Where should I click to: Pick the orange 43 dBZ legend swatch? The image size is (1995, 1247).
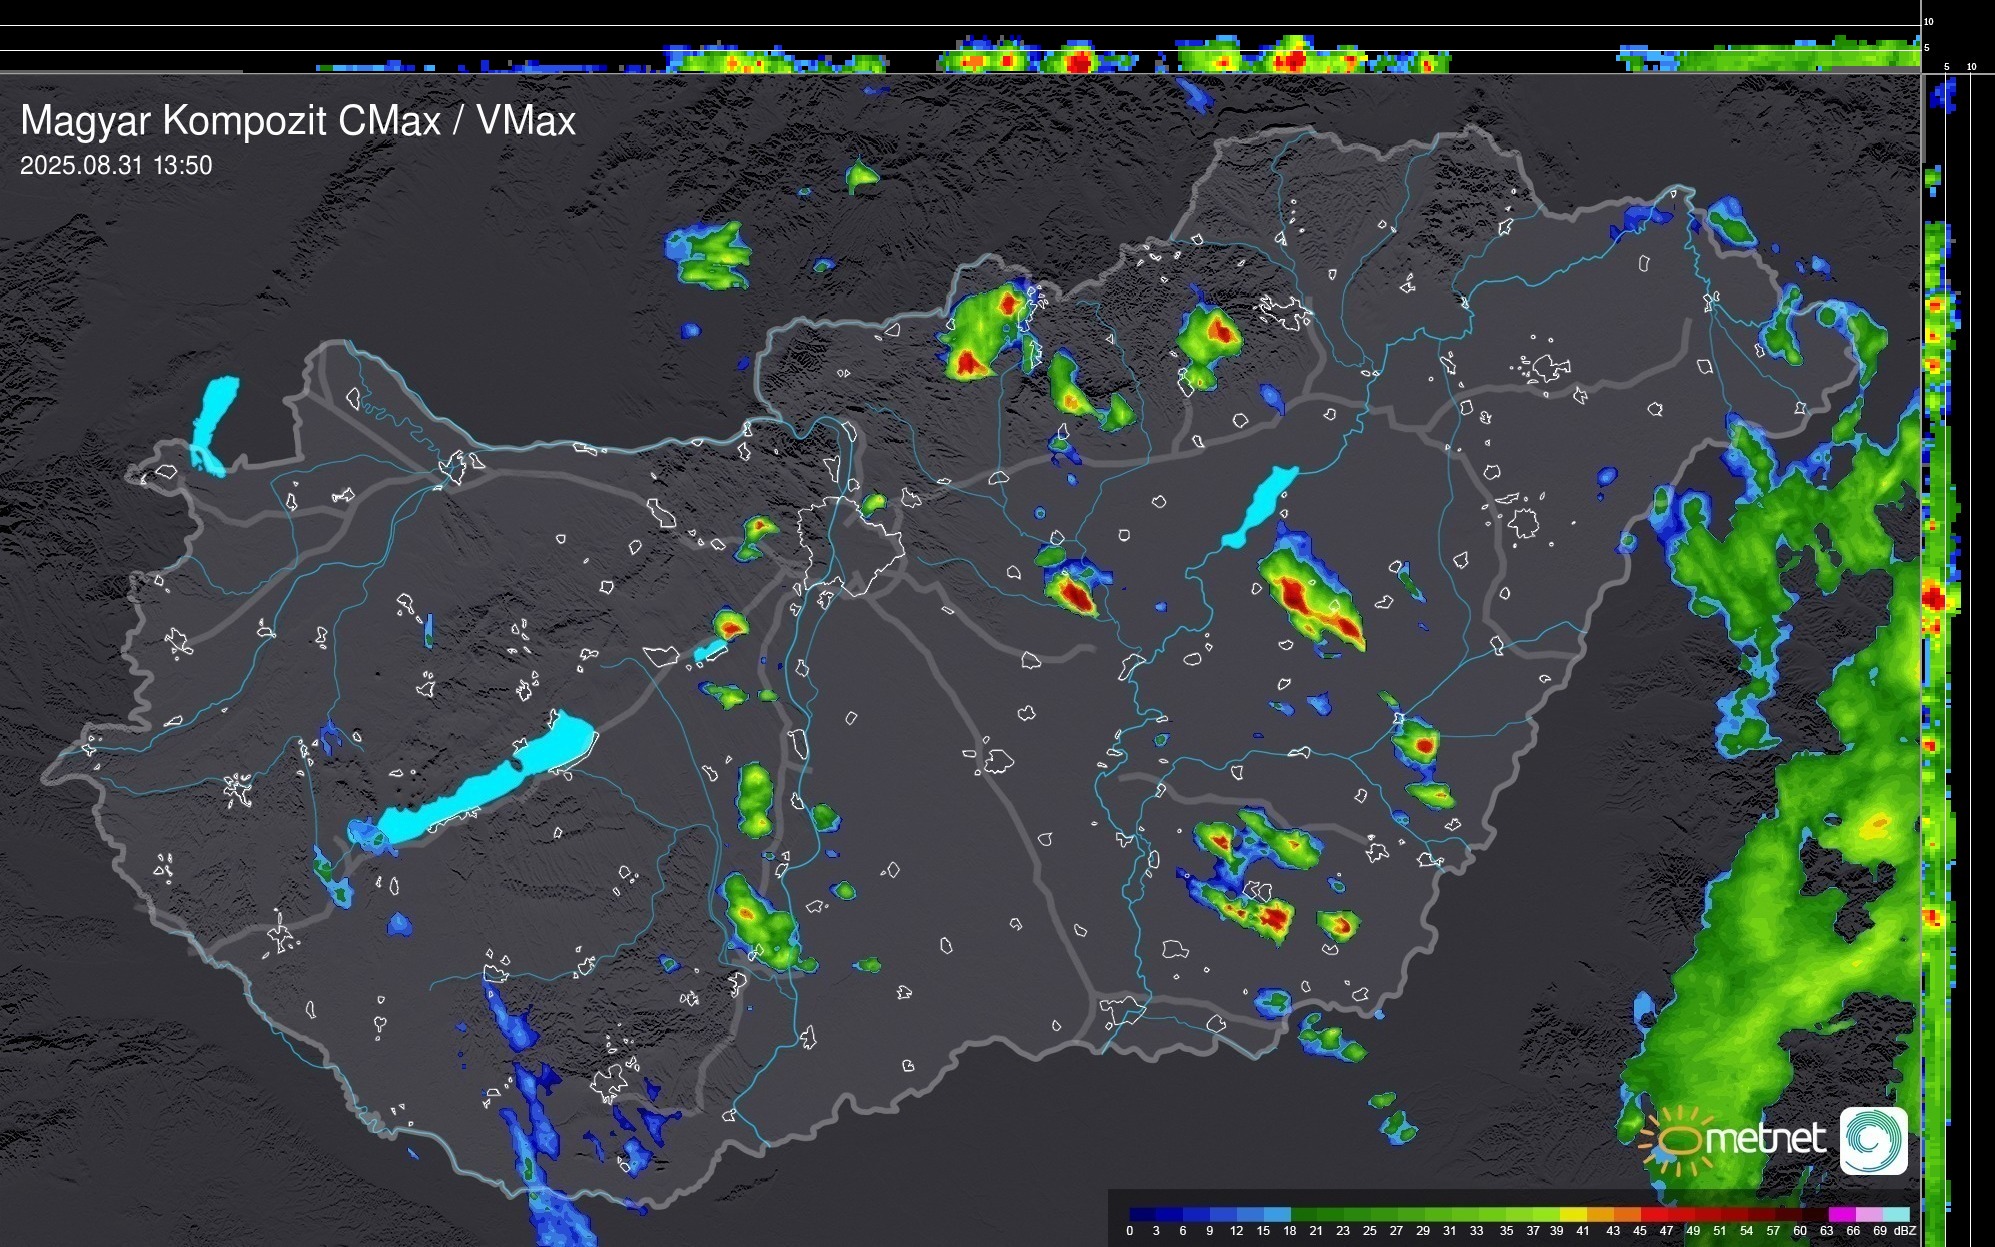pyautogui.click(x=1627, y=1214)
